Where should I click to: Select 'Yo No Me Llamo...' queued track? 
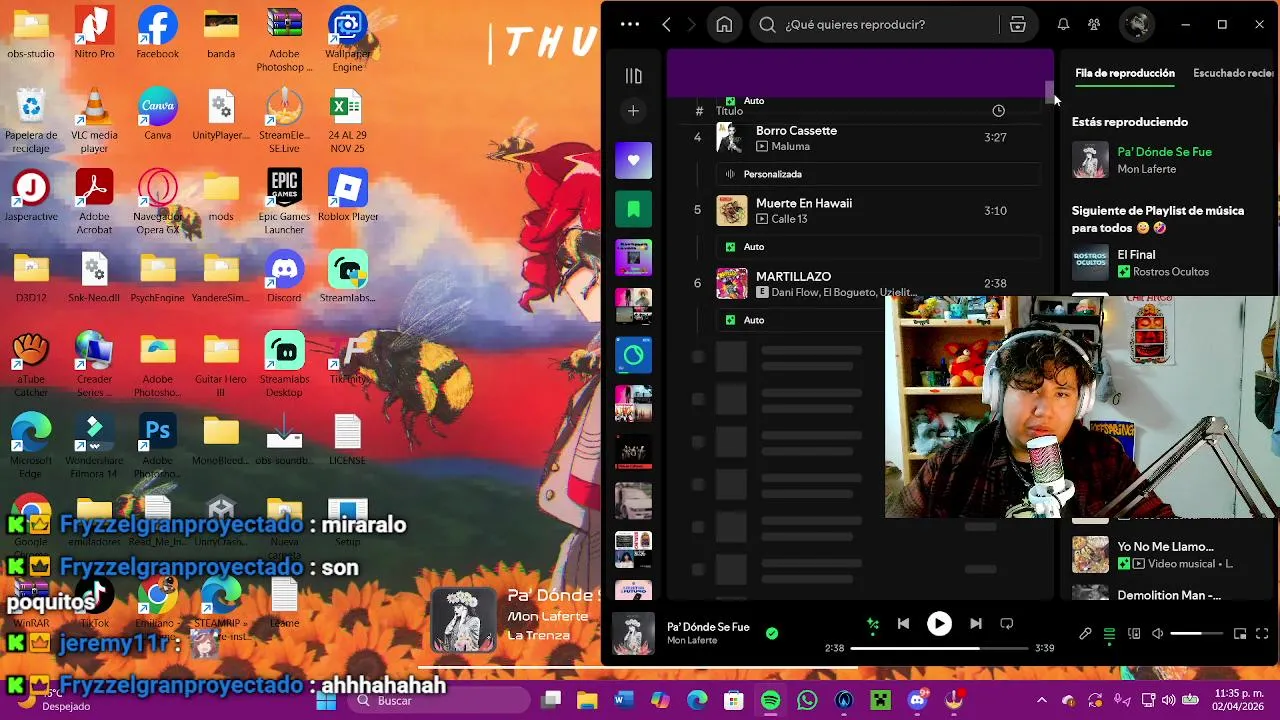(1165, 547)
